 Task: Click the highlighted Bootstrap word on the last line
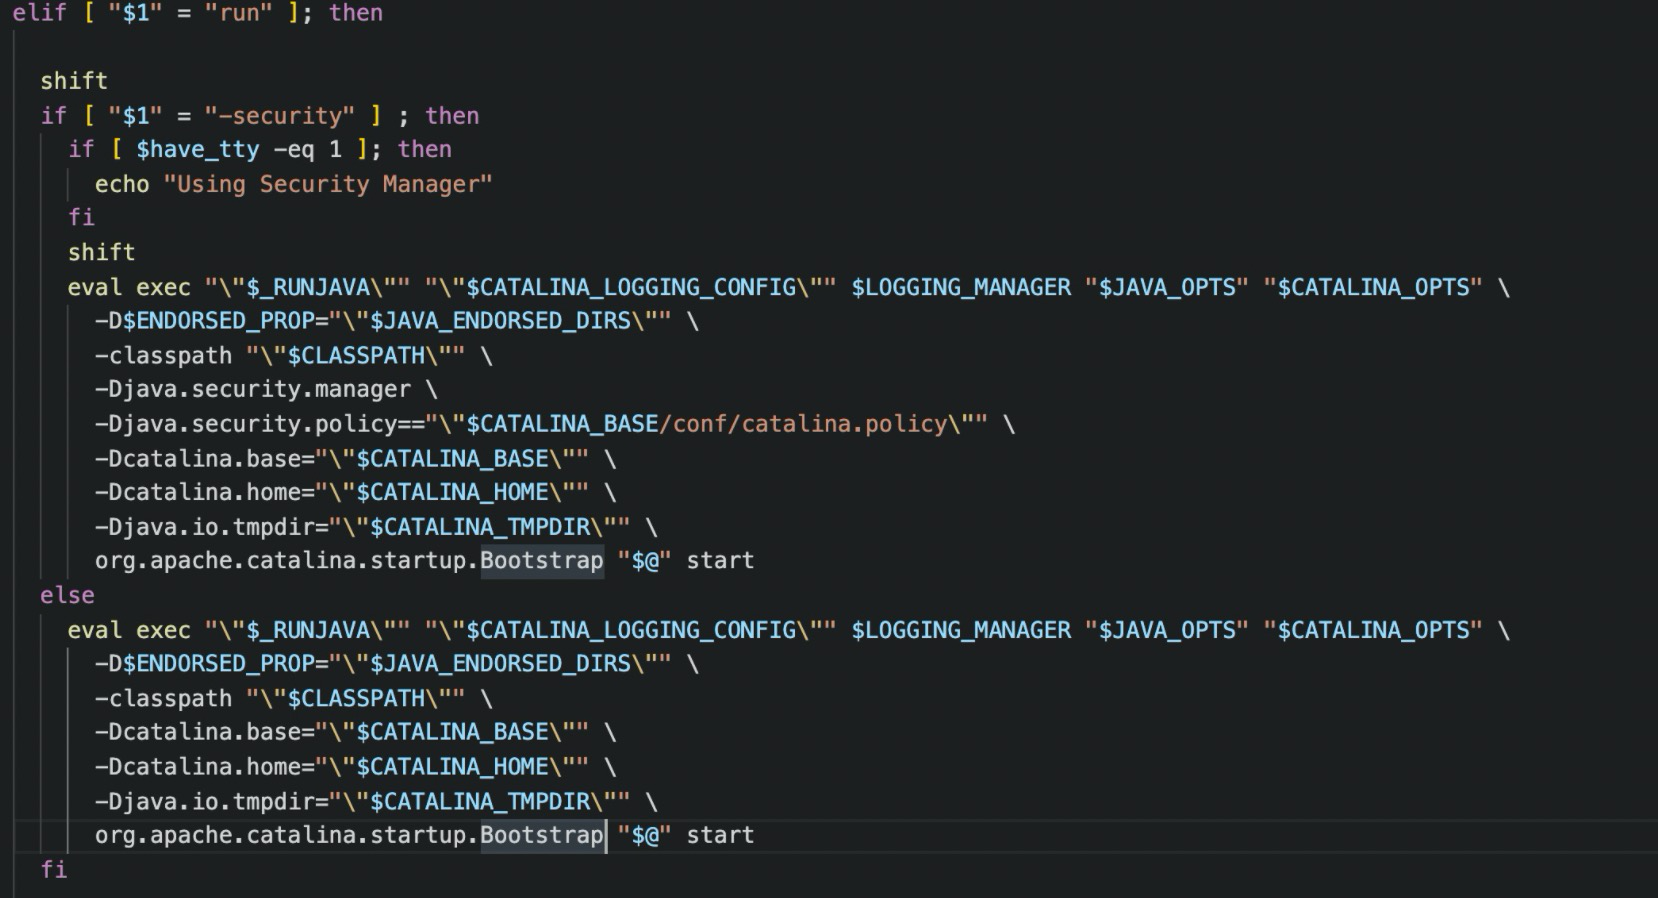(542, 836)
